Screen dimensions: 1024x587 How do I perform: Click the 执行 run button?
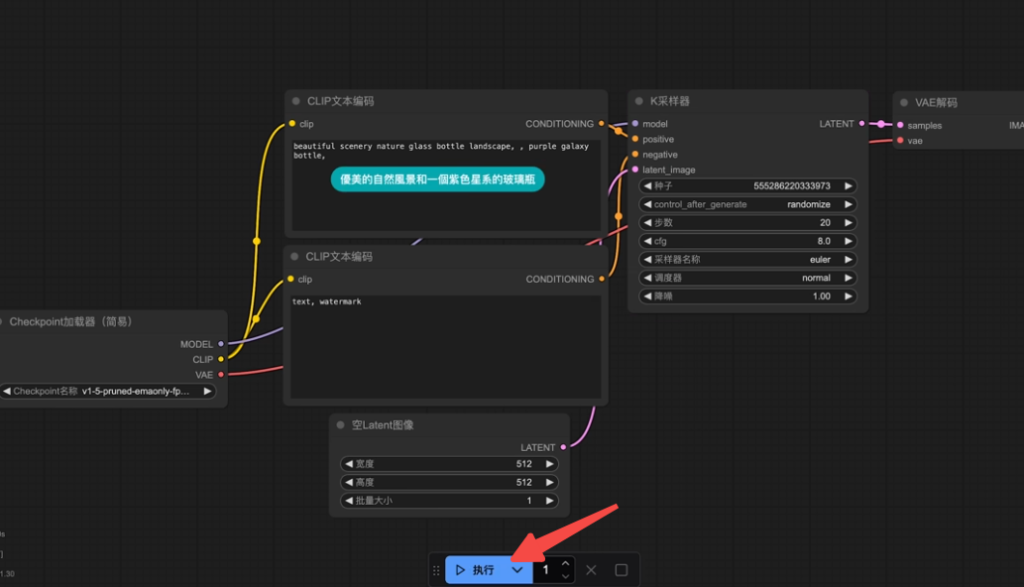475,570
